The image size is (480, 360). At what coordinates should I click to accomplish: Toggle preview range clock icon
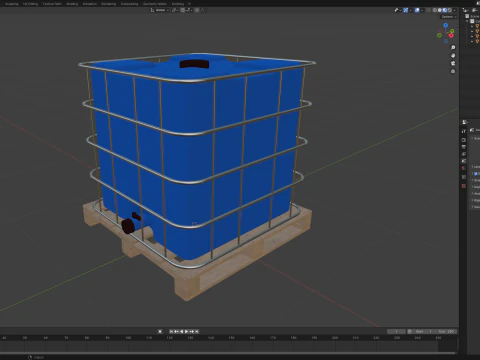click(410, 331)
